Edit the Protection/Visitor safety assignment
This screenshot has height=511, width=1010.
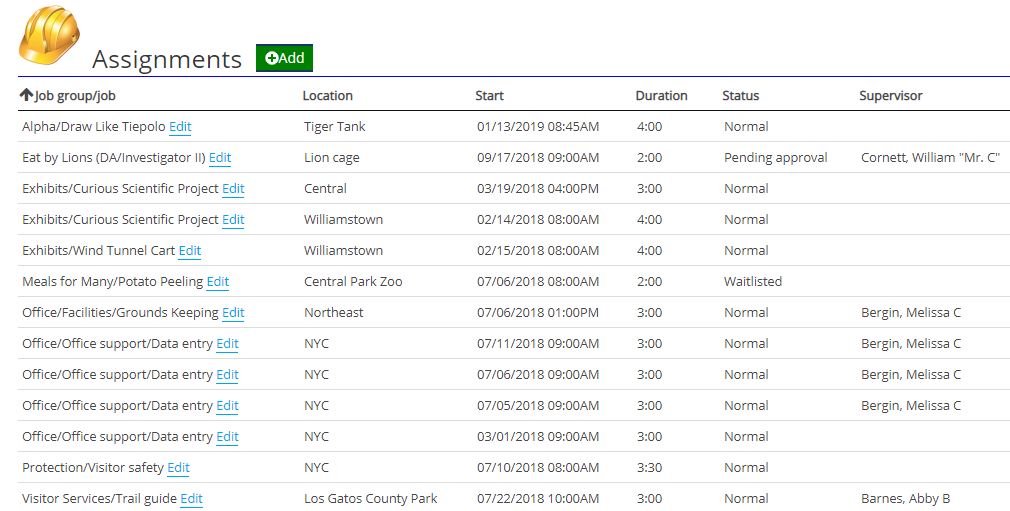[178, 468]
